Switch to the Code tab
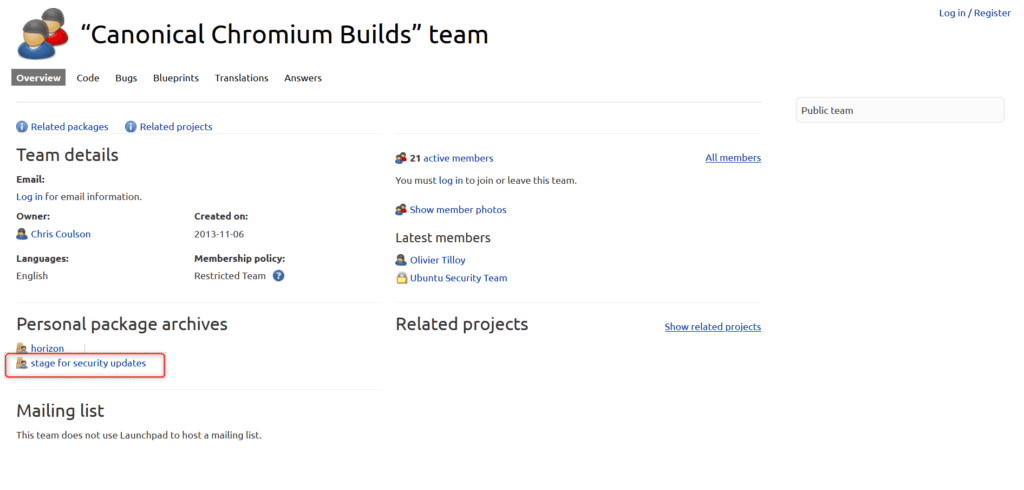 (x=88, y=78)
